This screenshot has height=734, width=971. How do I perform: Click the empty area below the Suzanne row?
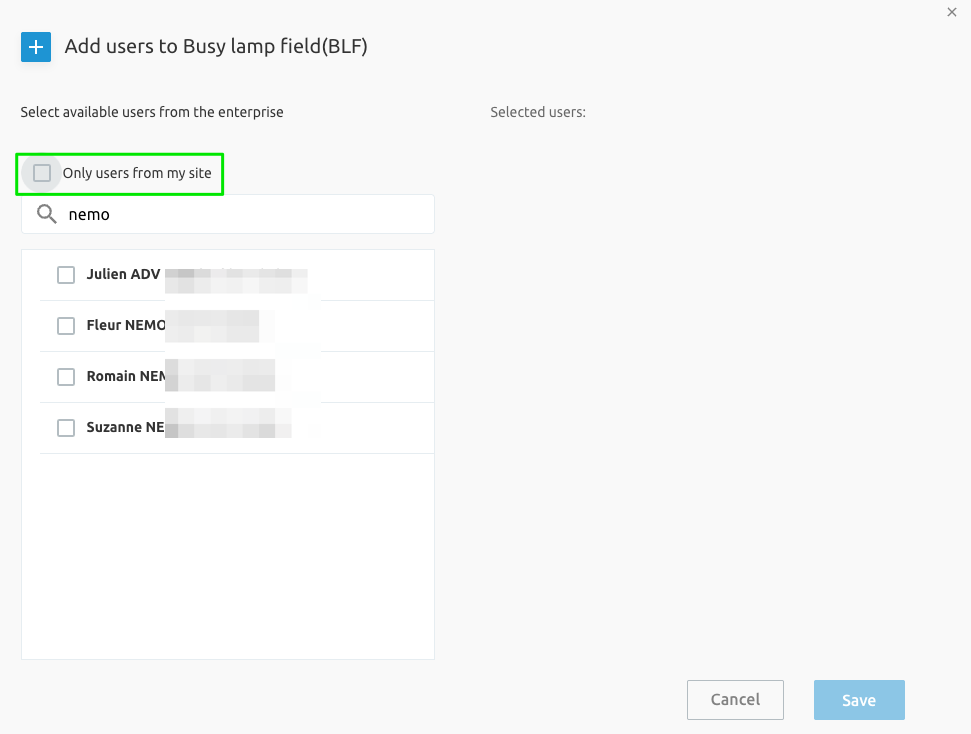pyautogui.click(x=228, y=555)
